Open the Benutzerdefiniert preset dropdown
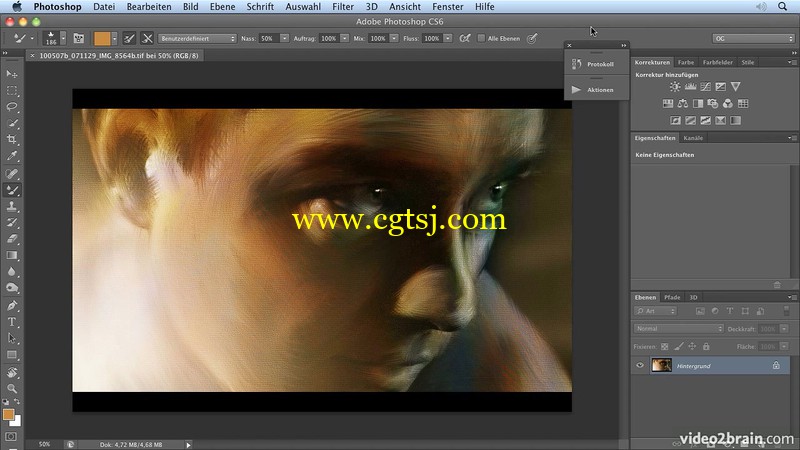This screenshot has width=800, height=450. 197,39
